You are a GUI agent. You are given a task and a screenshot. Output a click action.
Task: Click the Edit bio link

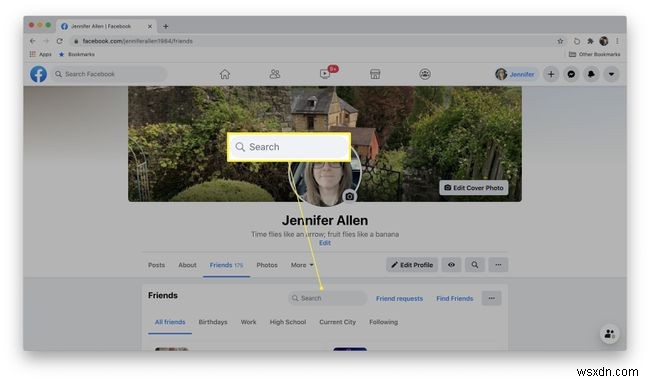(x=325, y=243)
